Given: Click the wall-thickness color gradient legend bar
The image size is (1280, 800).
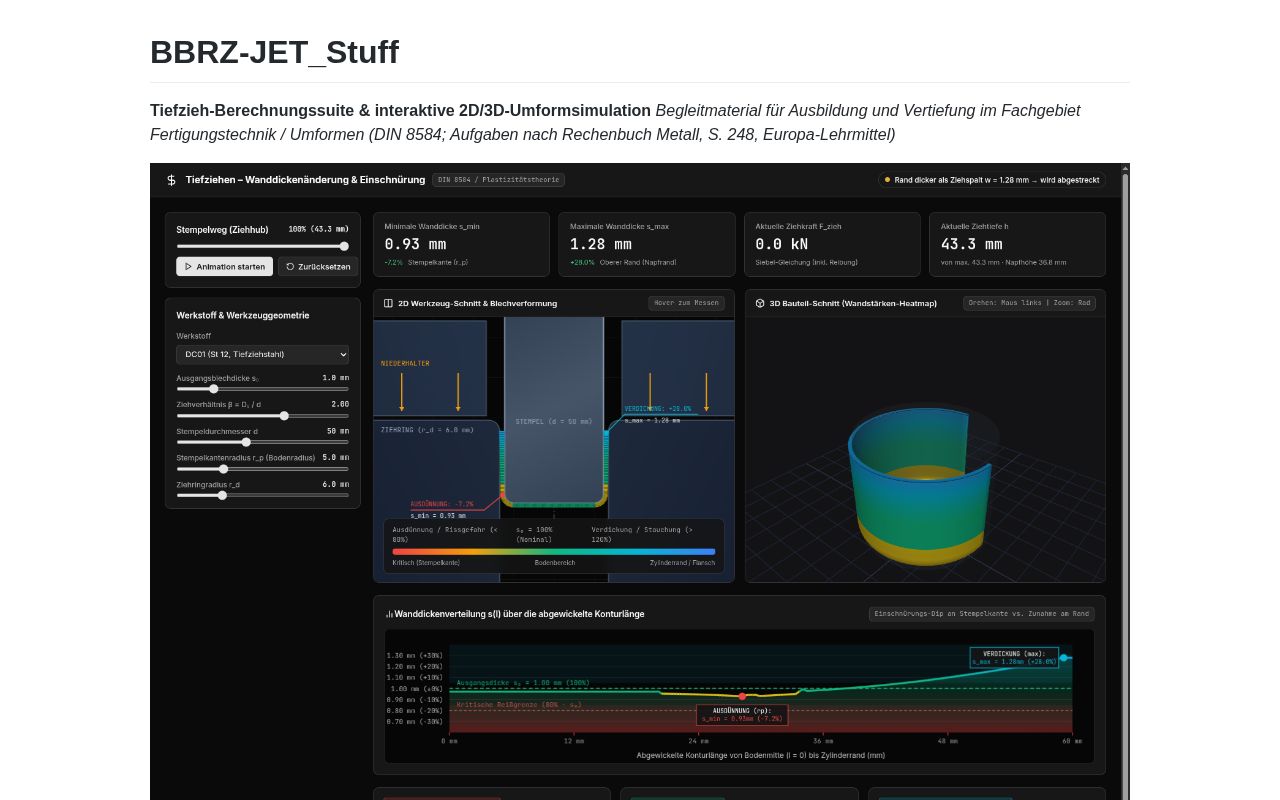Looking at the screenshot, I should click(554, 551).
